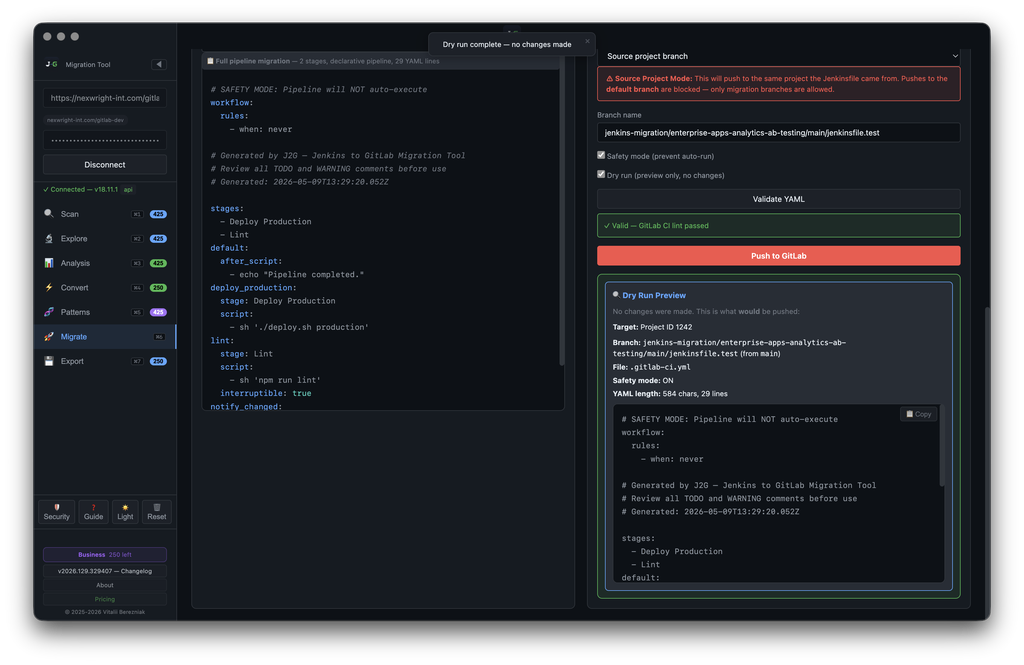Click the Reset trash button

click(x=157, y=512)
